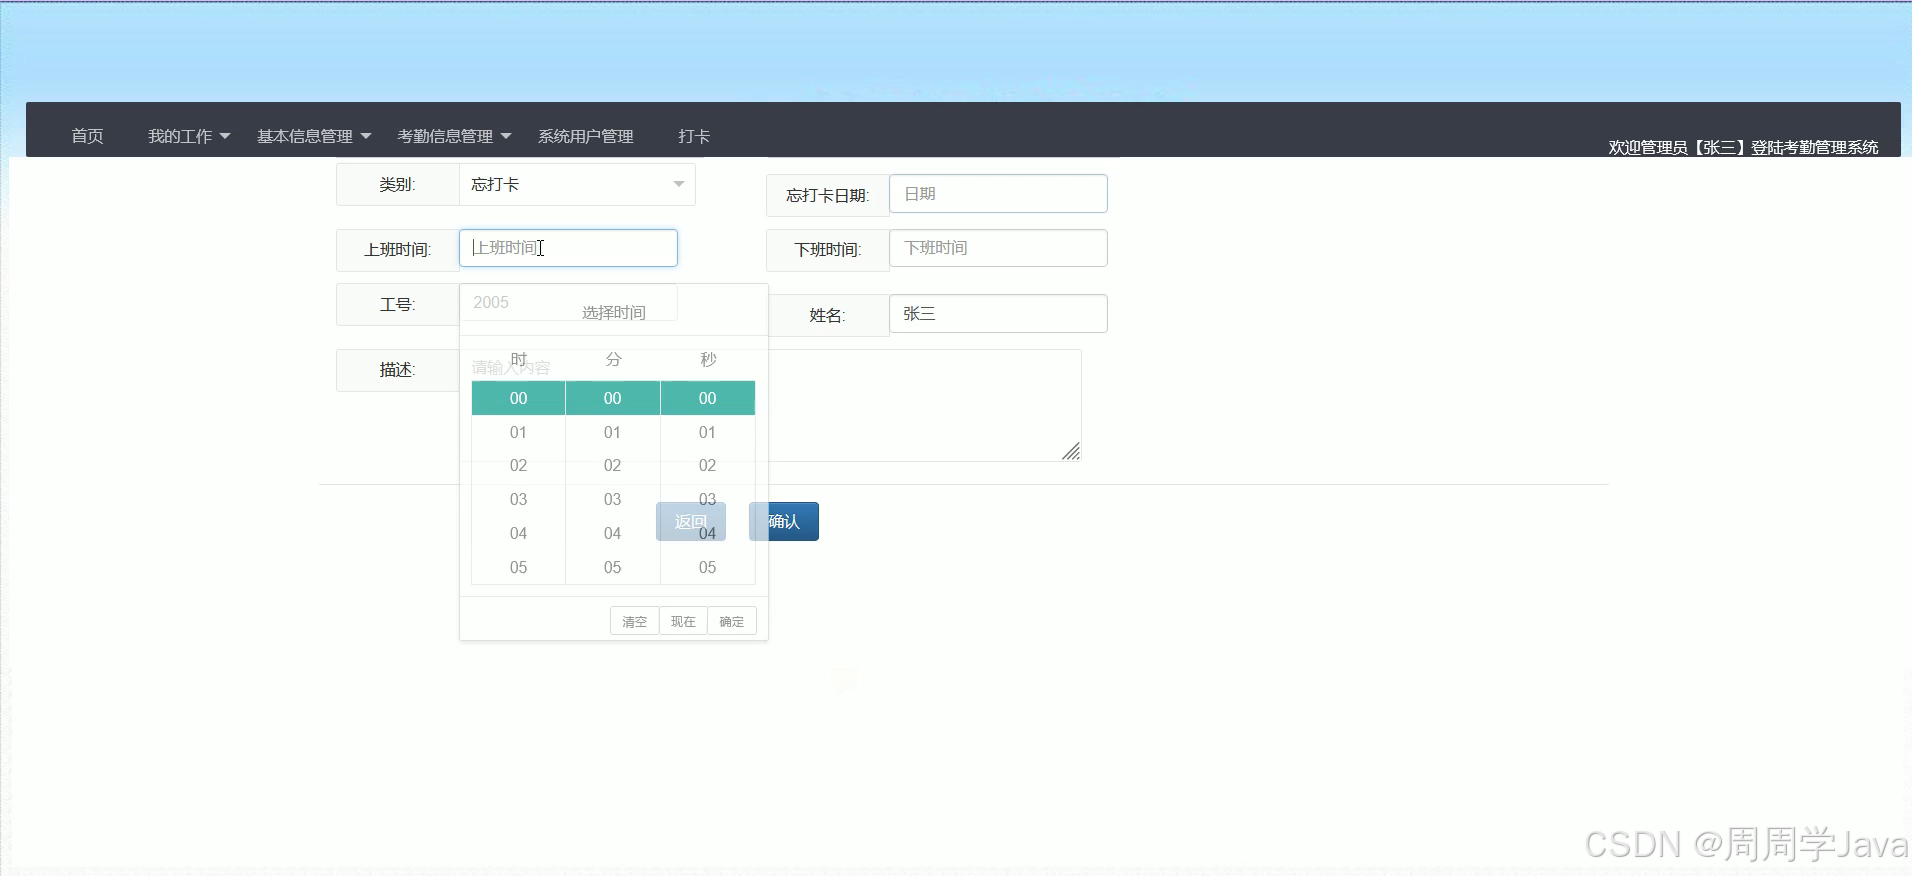Click the 下班时间 input field
Image resolution: width=1912 pixels, height=876 pixels.
click(998, 248)
